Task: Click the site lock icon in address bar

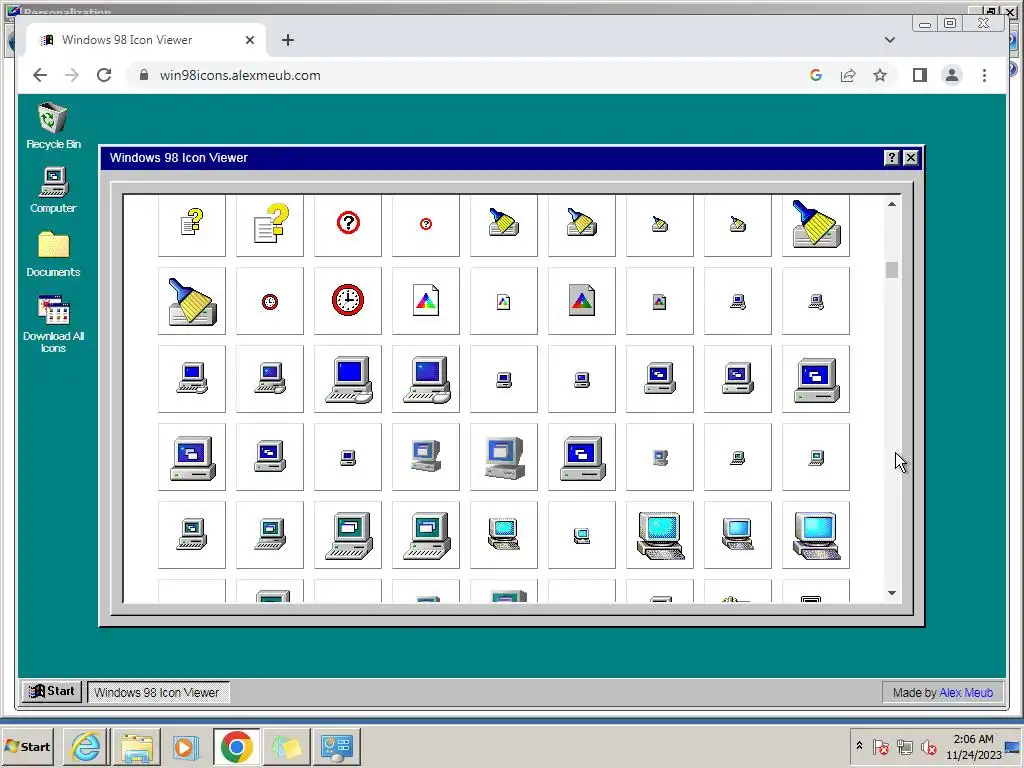Action: point(144,75)
